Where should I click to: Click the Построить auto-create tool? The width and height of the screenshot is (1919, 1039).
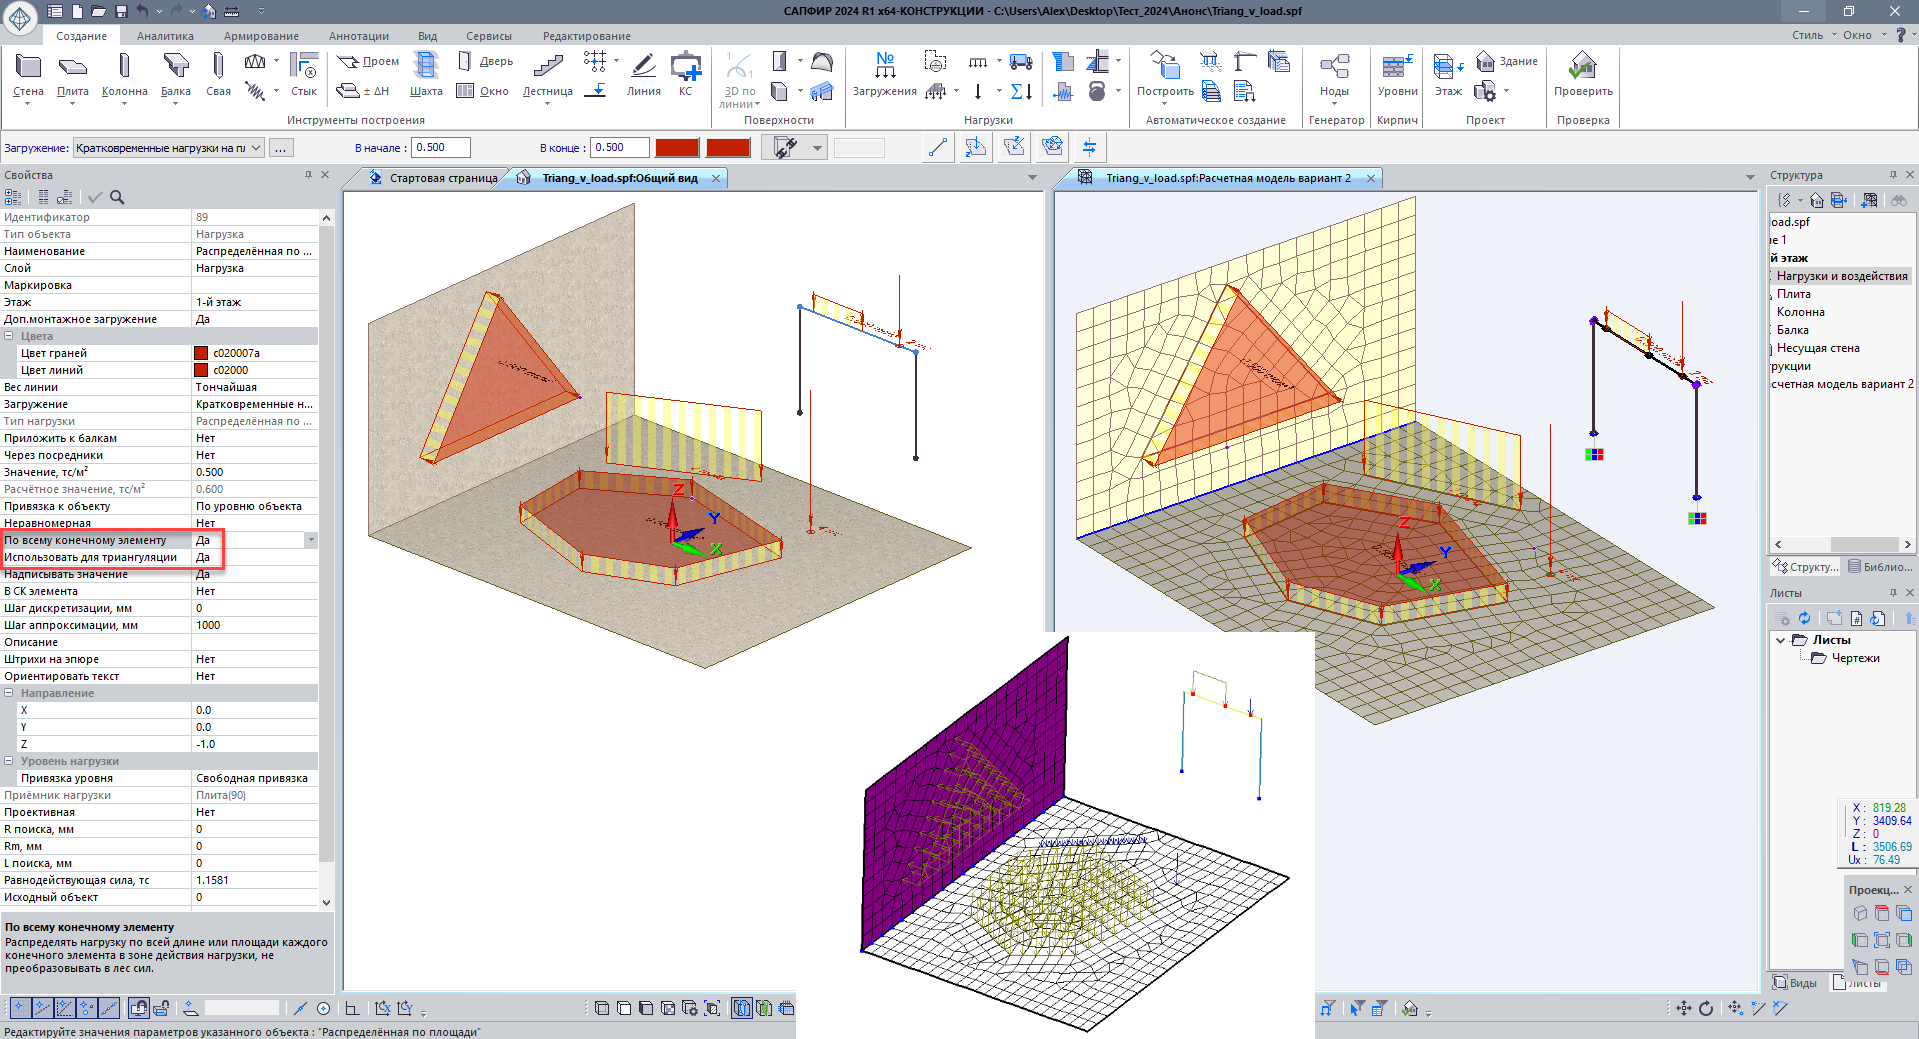pos(1165,76)
